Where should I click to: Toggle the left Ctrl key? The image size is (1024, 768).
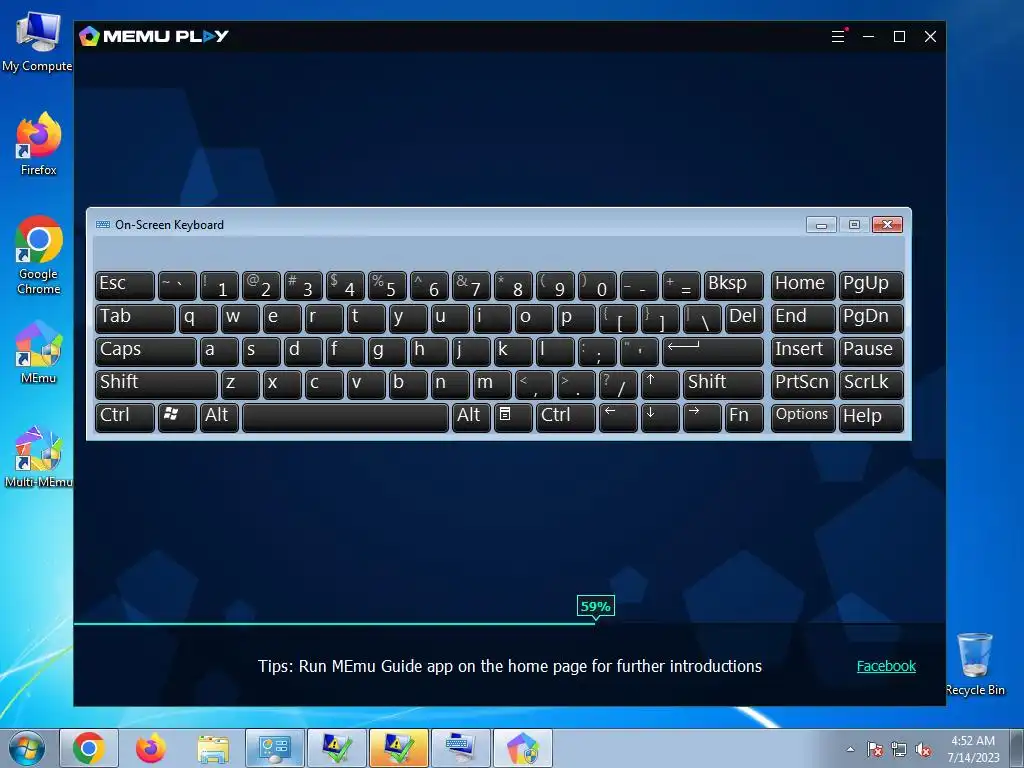[125, 417]
